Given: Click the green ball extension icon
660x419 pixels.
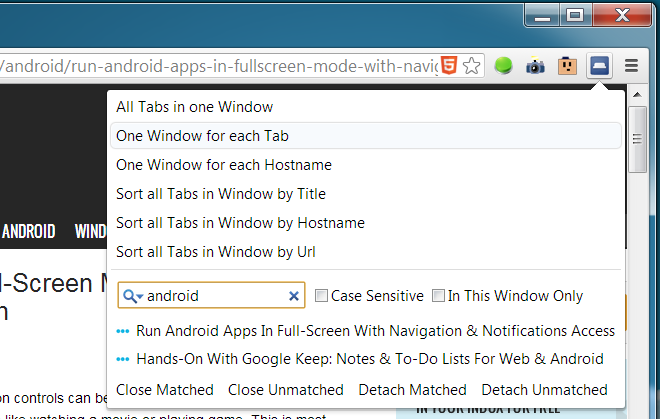Looking at the screenshot, I should click(x=503, y=66).
